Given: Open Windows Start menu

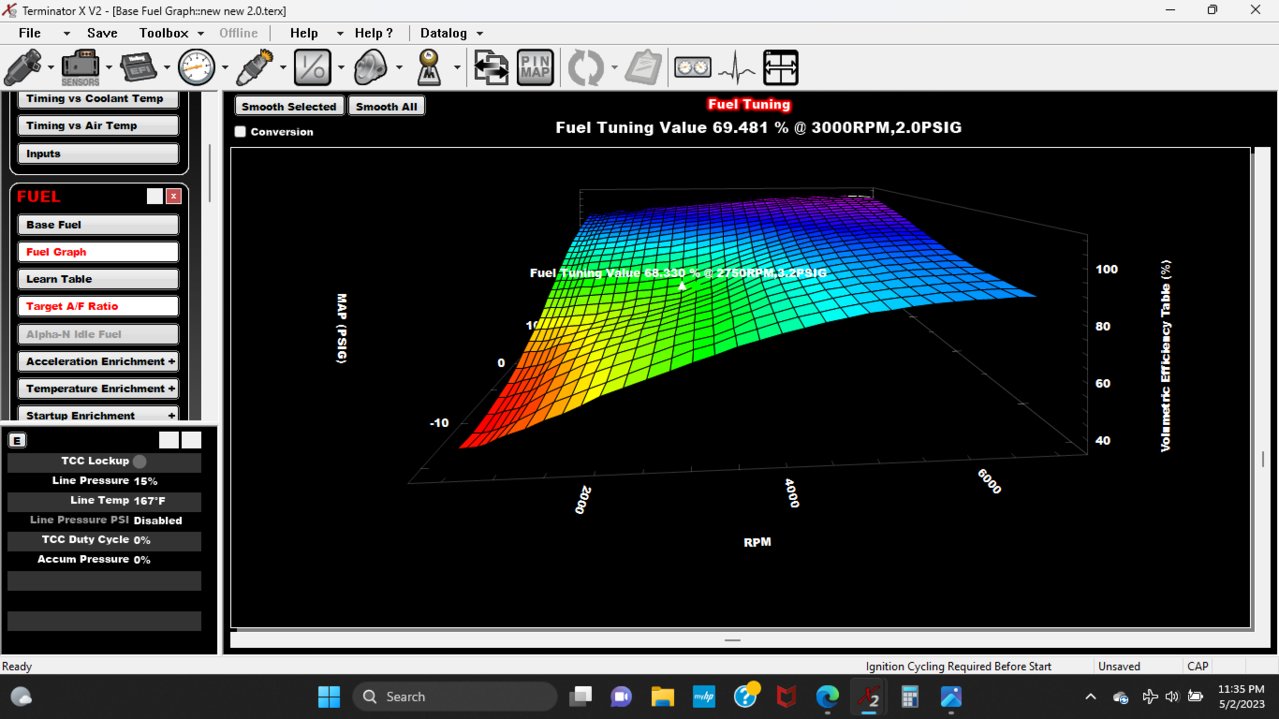Looking at the screenshot, I should 329,696.
